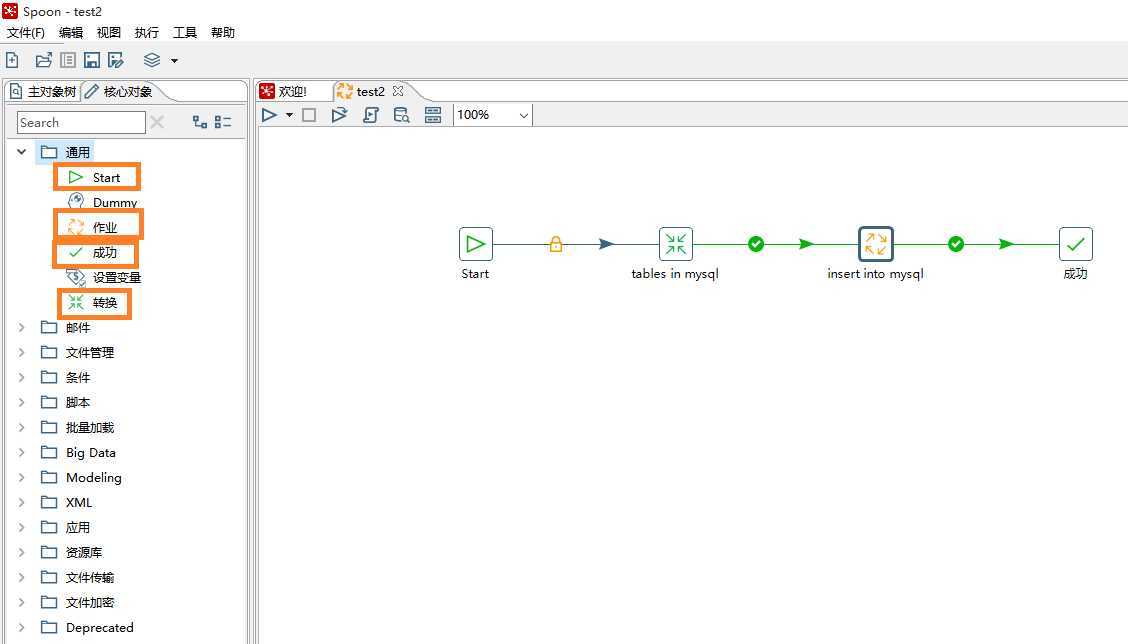
Task: Click check icon after tables in mysql
Action: click(x=755, y=244)
